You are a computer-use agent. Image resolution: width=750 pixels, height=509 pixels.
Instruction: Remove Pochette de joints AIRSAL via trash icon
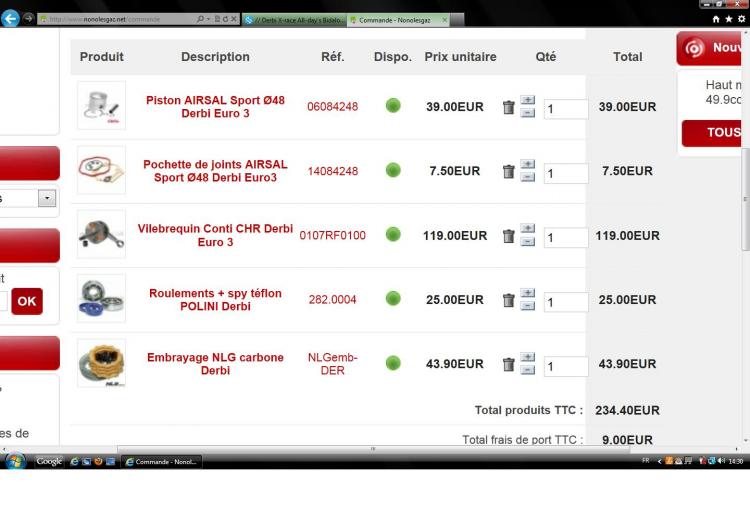coord(508,171)
